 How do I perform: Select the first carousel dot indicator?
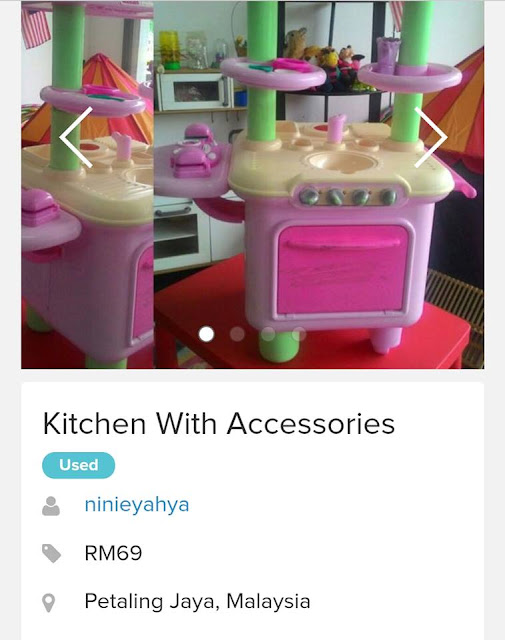(x=206, y=334)
